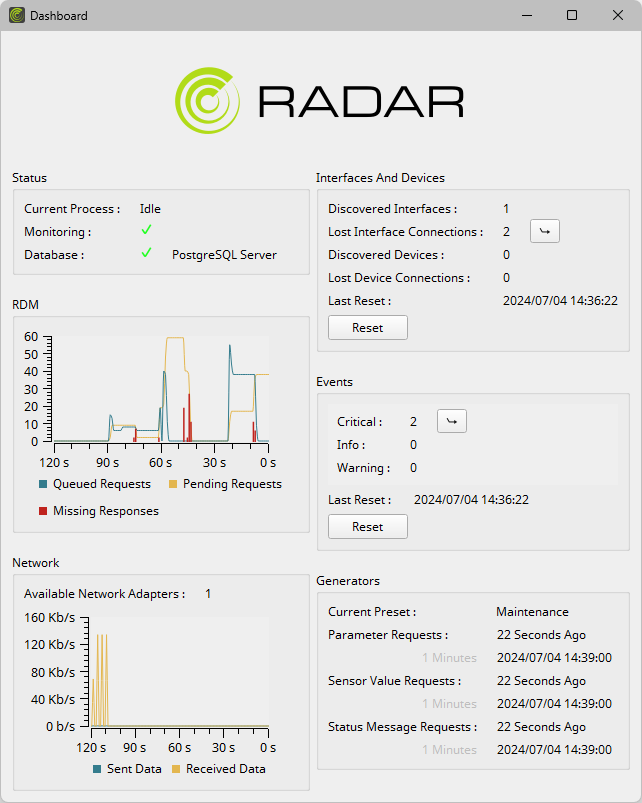Click the '1 Minutes' interval under Sensor Value Requests
The image size is (642, 803).
(x=450, y=704)
